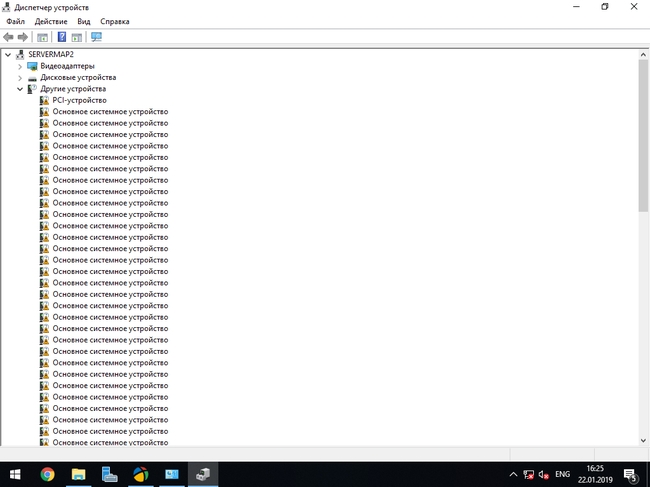
Task: Expand the Дисковые устройства category
Action: pyautogui.click(x=19, y=78)
